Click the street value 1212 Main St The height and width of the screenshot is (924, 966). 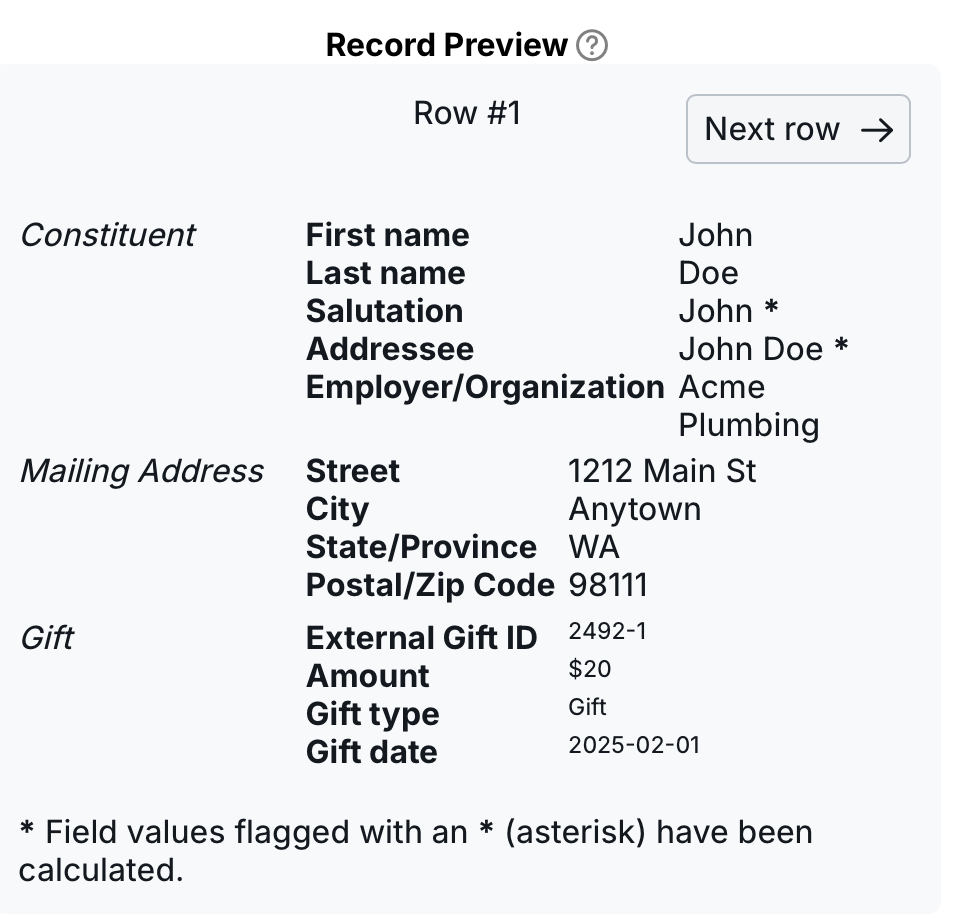pyautogui.click(x=662, y=471)
